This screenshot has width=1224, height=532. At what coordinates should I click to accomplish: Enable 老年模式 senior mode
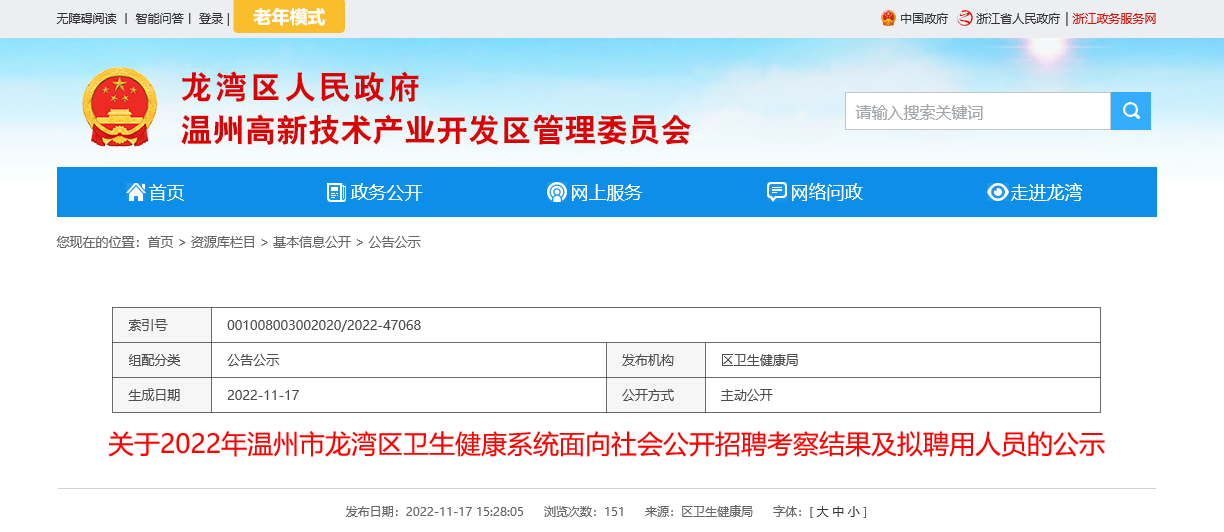pos(289,17)
